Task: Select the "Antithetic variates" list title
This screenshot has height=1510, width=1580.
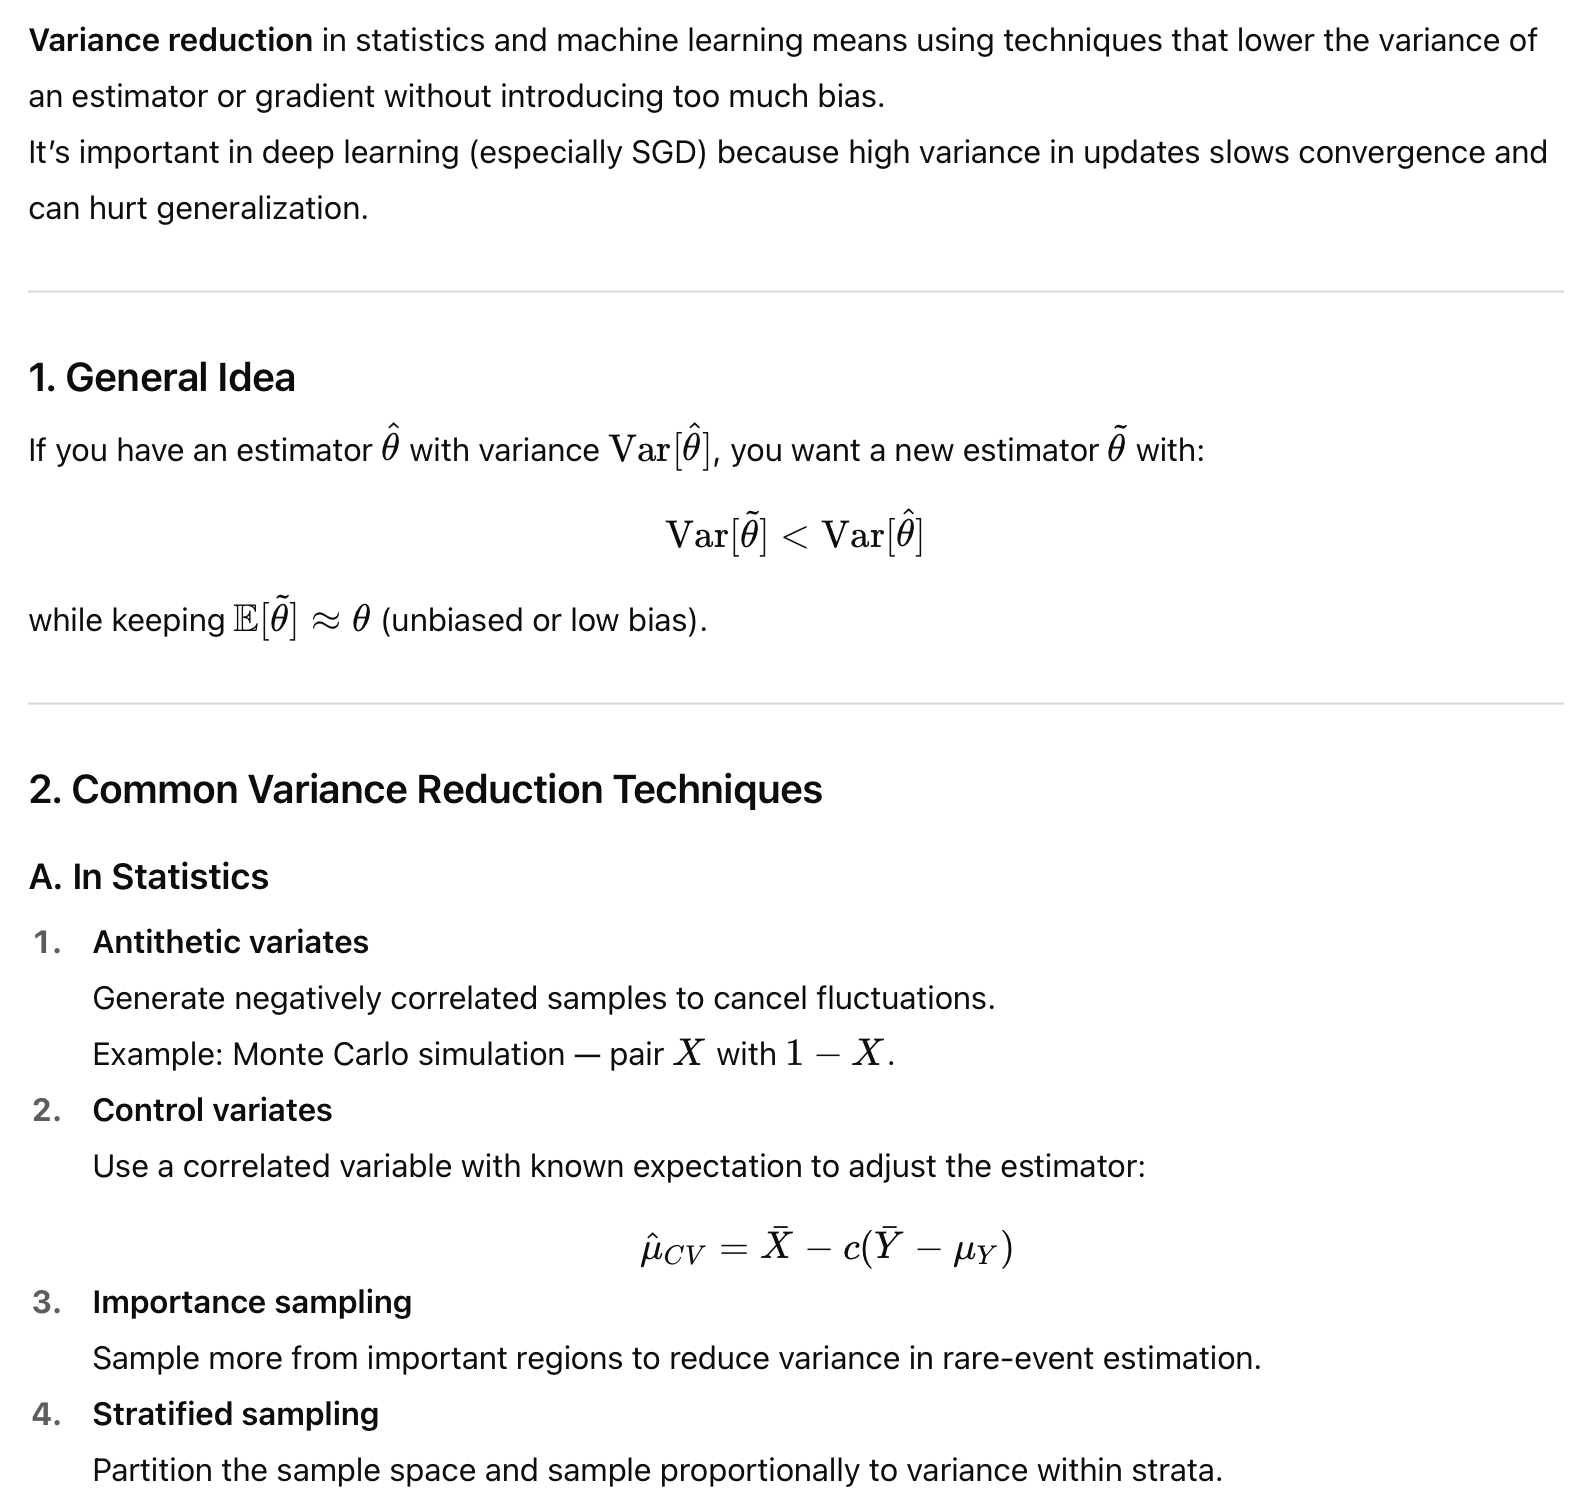Action: [x=230, y=942]
